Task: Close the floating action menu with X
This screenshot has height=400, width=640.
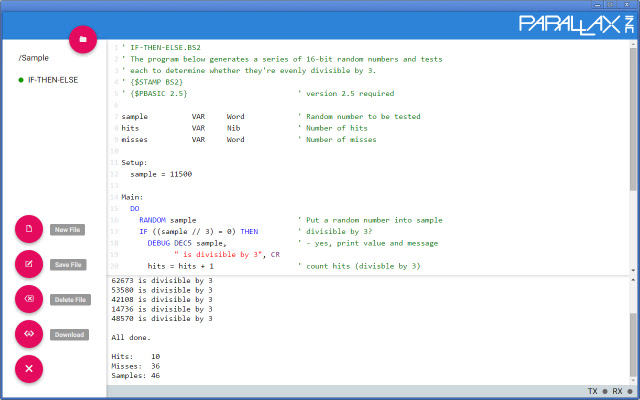Action: [x=29, y=369]
